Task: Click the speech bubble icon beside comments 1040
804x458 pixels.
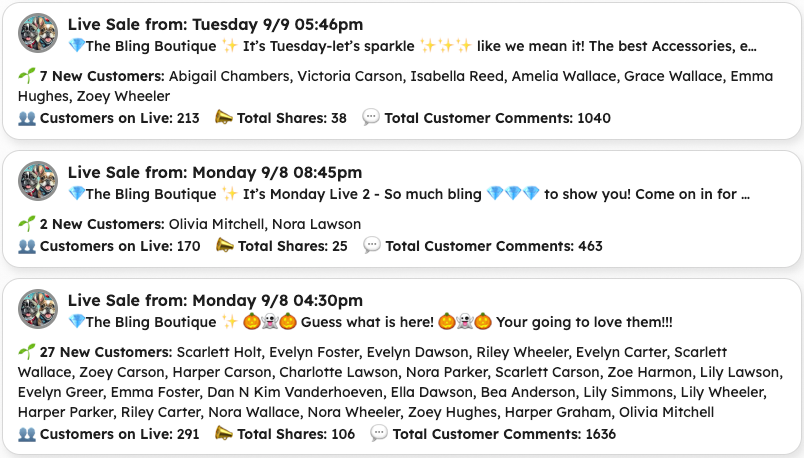Action: click(x=371, y=118)
